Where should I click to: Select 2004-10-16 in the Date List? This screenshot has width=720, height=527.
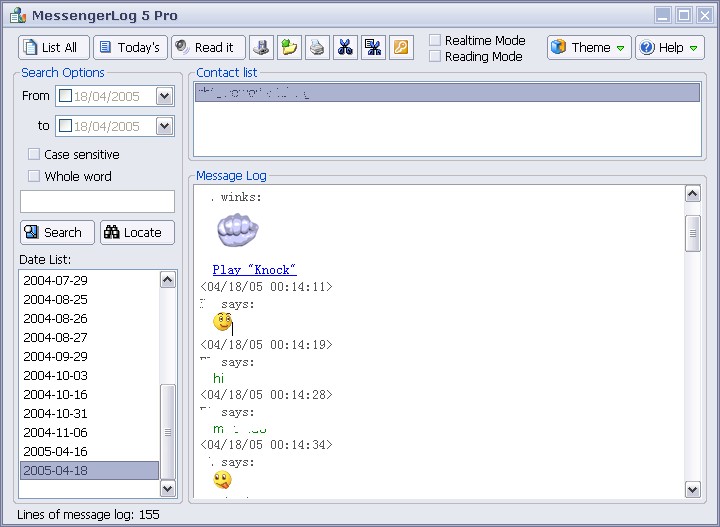[55, 394]
